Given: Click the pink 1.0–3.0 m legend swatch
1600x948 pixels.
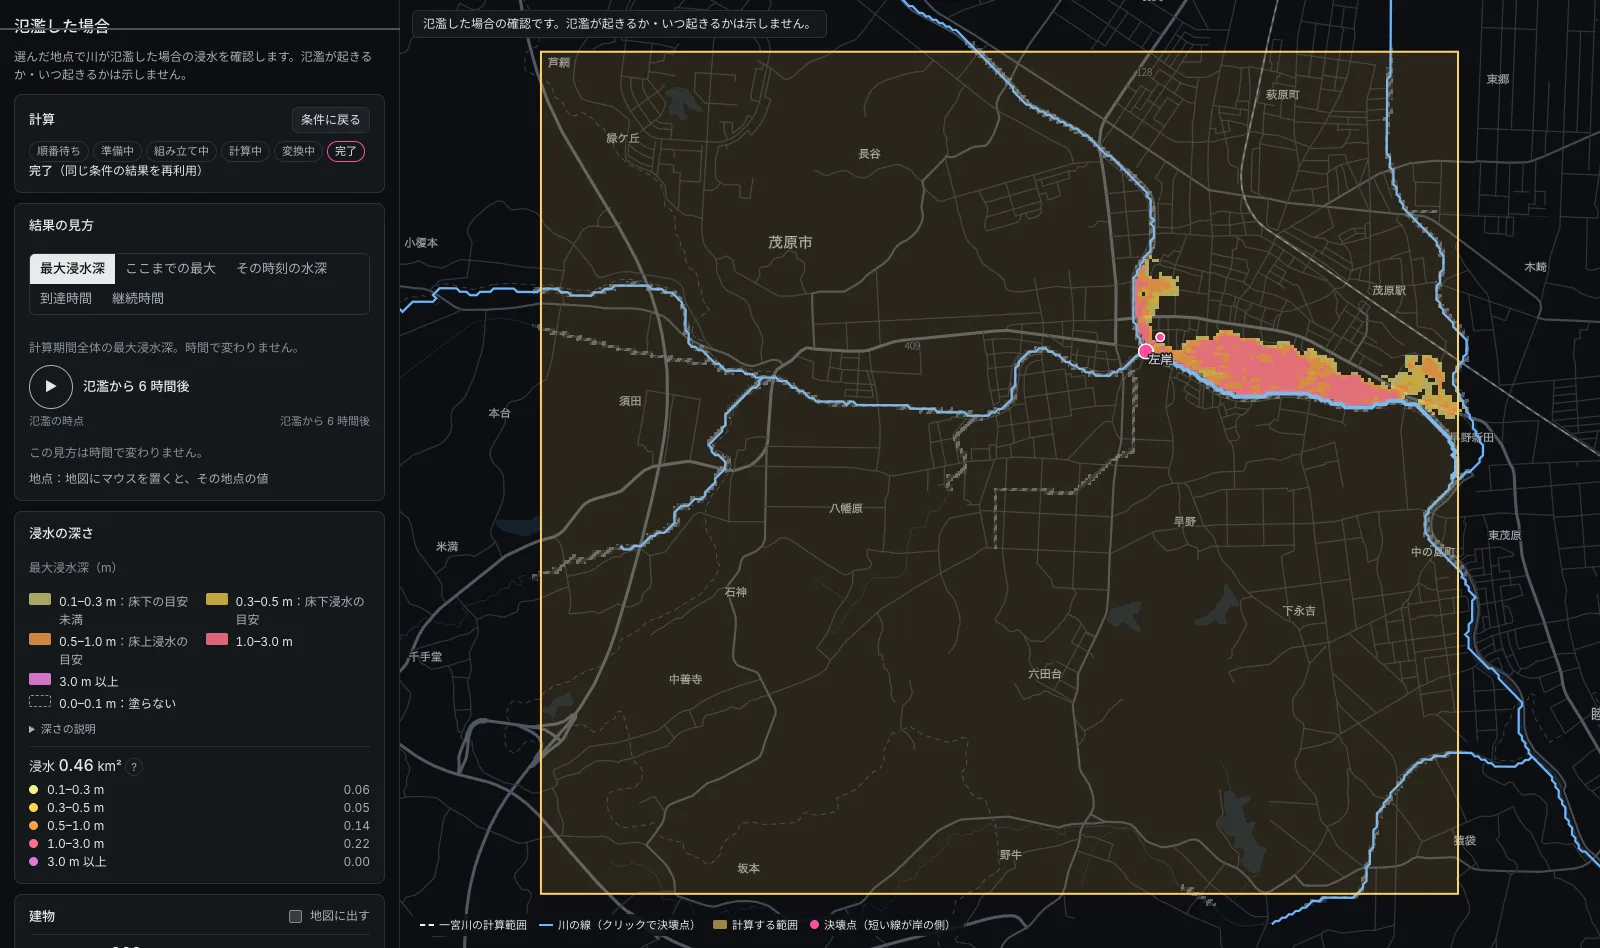Looking at the screenshot, I should 217,639.
